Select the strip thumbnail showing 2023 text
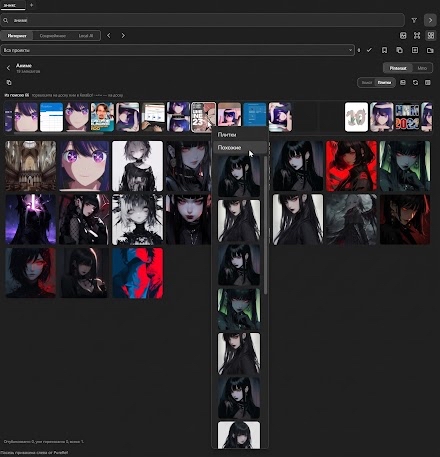Screen dimensions: 440x457 (407, 117)
